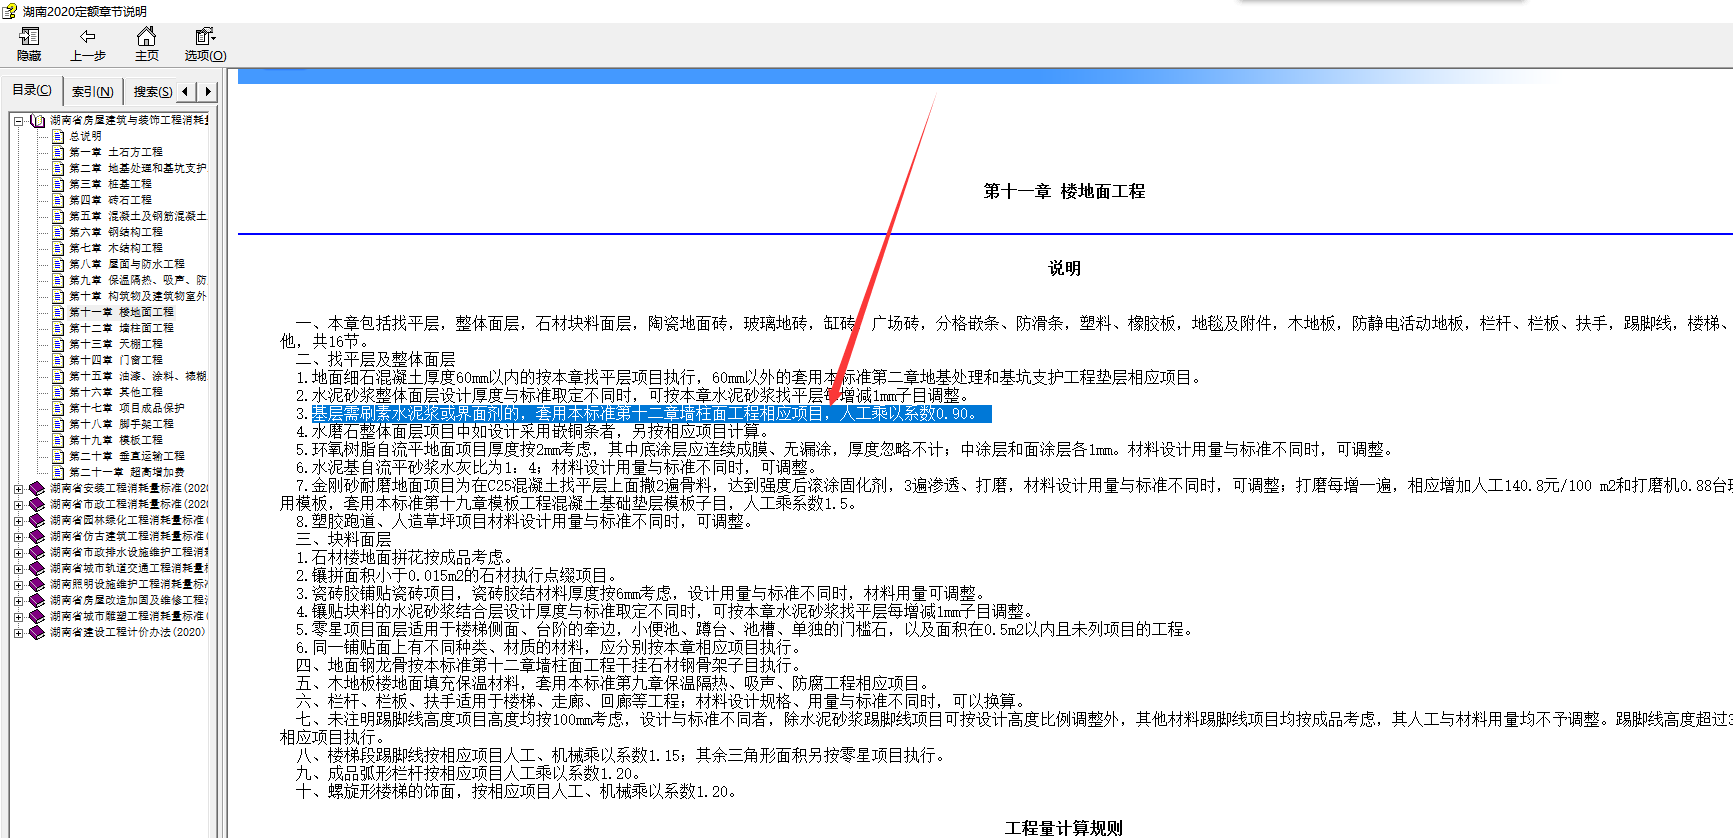Click the page icon beside 第二十一章 超高增加费

point(58,472)
